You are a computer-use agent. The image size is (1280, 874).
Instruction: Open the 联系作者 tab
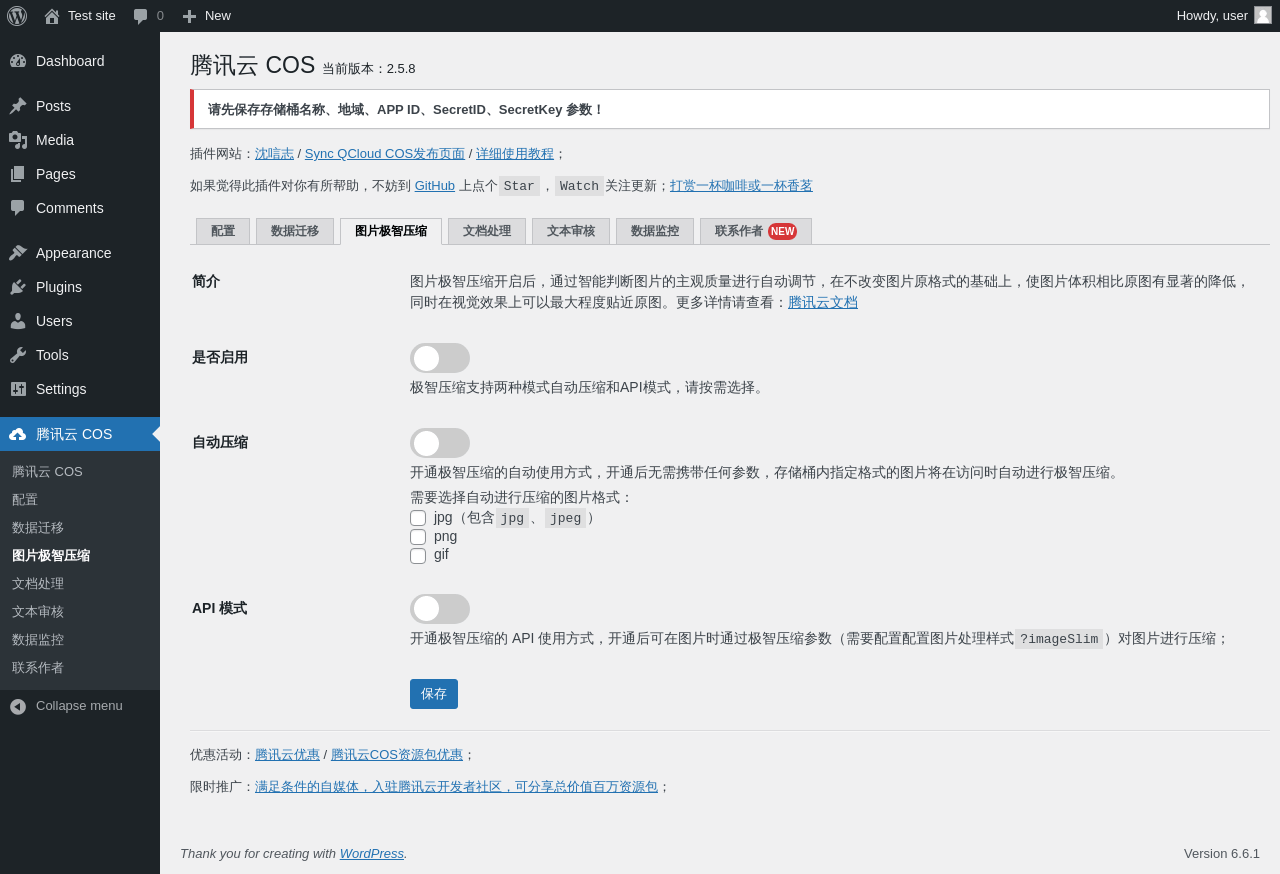coord(756,231)
